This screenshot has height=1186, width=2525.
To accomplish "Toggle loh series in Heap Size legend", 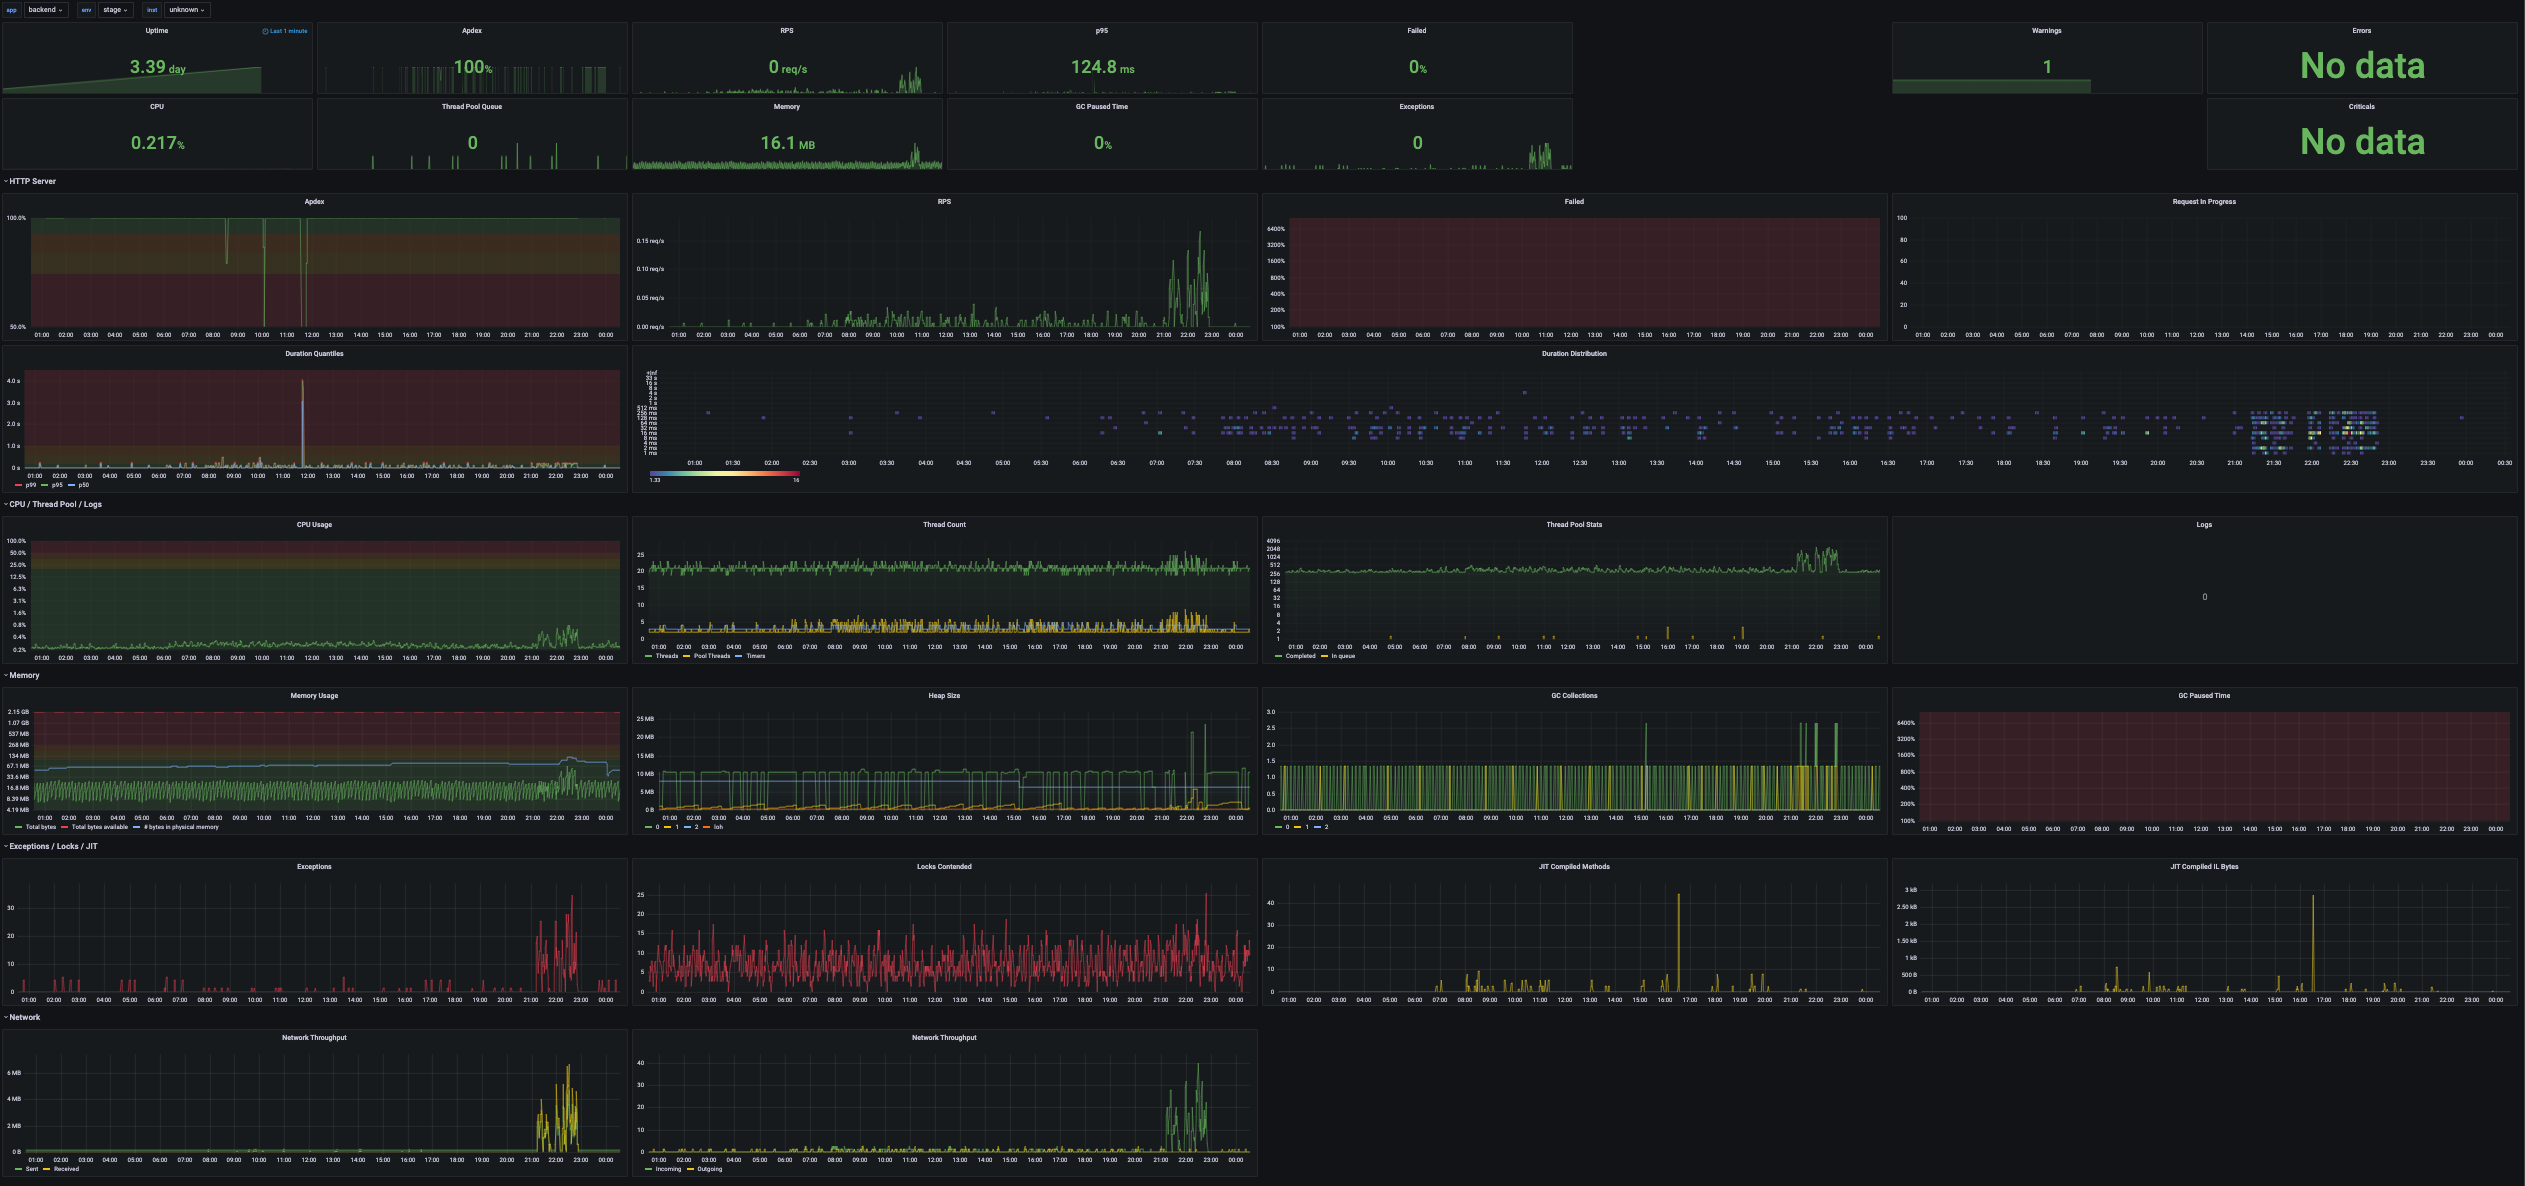I will coord(718,827).
